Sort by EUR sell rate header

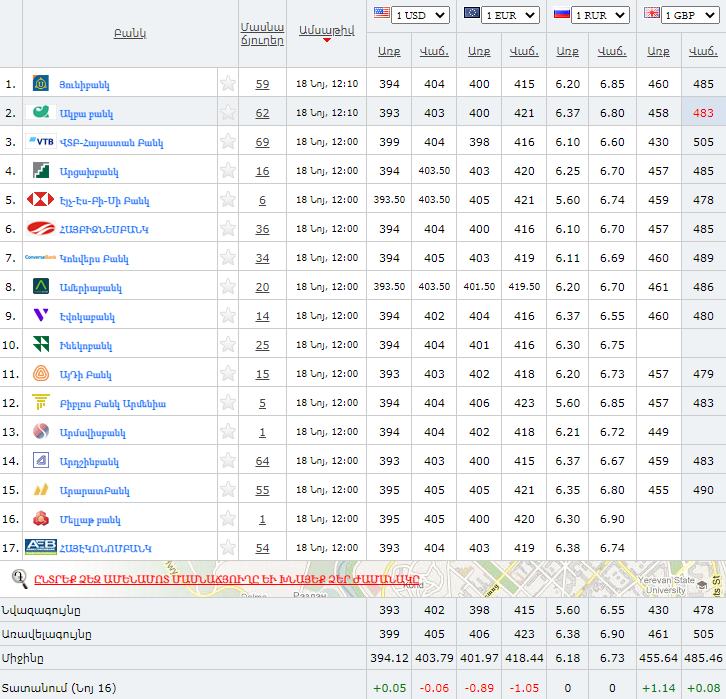524,51
